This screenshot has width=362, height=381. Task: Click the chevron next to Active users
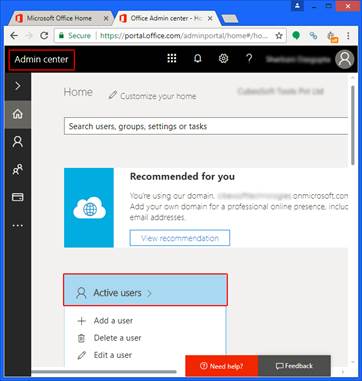pos(149,293)
